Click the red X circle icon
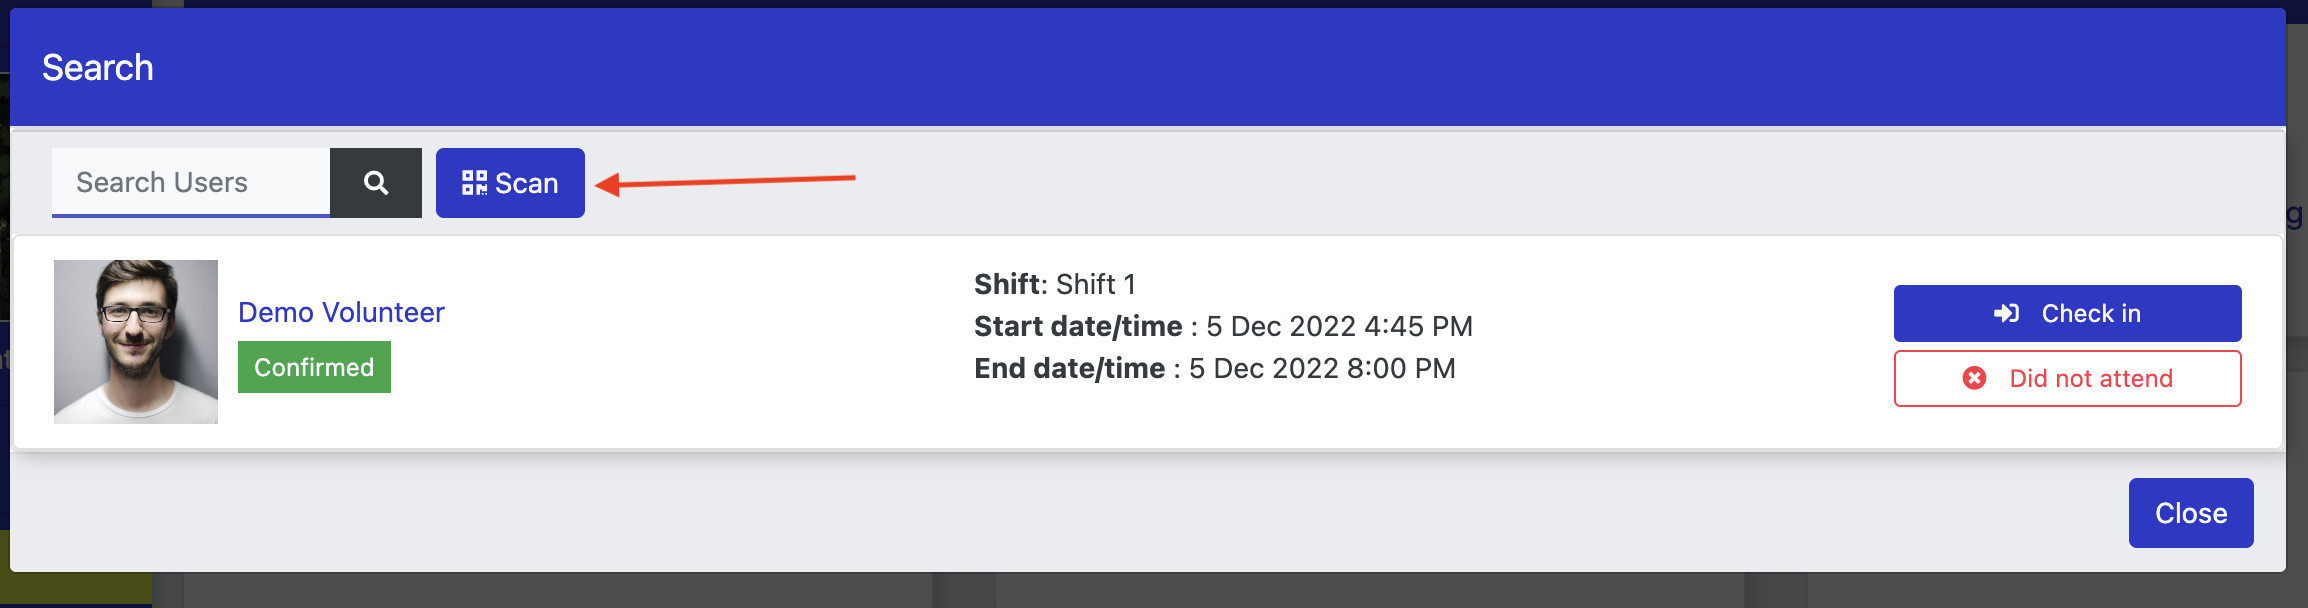 (1974, 378)
